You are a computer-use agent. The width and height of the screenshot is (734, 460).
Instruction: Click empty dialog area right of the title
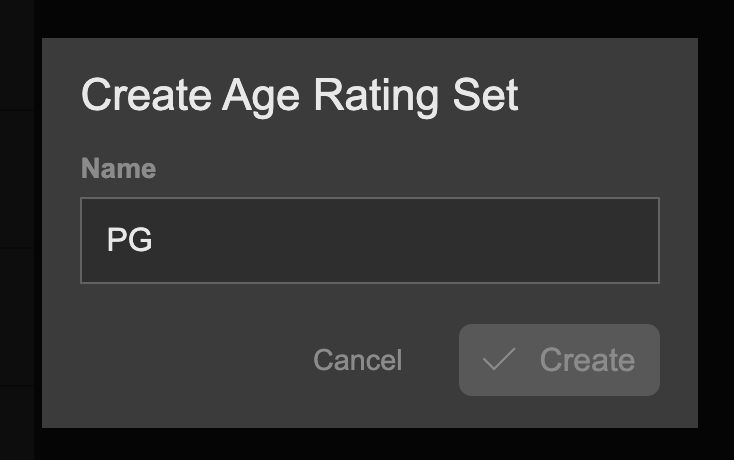[610, 96]
